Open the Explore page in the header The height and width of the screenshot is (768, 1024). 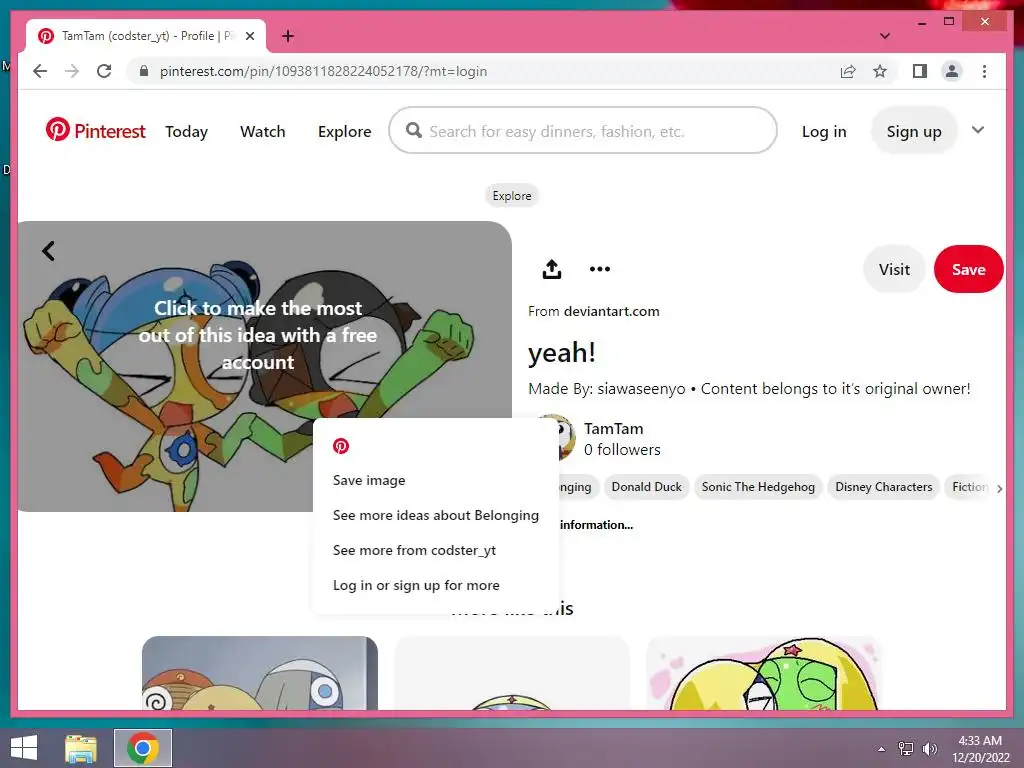coord(344,131)
